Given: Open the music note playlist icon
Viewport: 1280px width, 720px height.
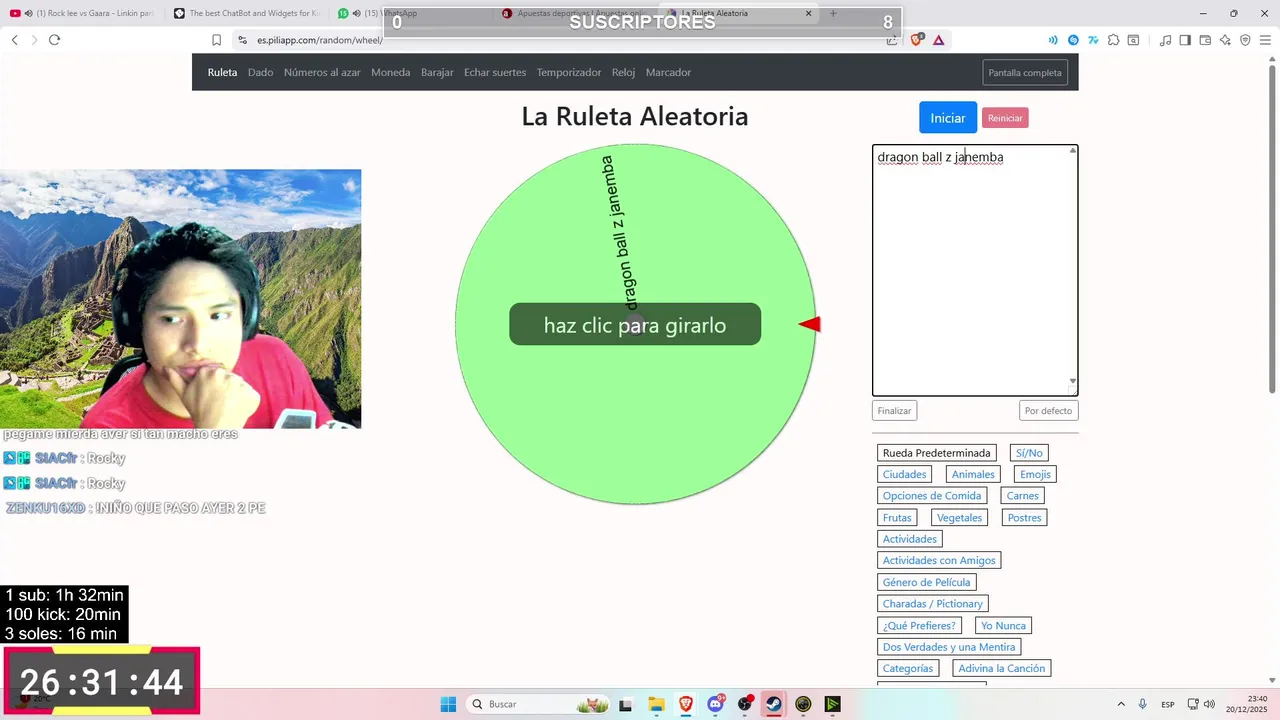Looking at the screenshot, I should (x=1165, y=40).
